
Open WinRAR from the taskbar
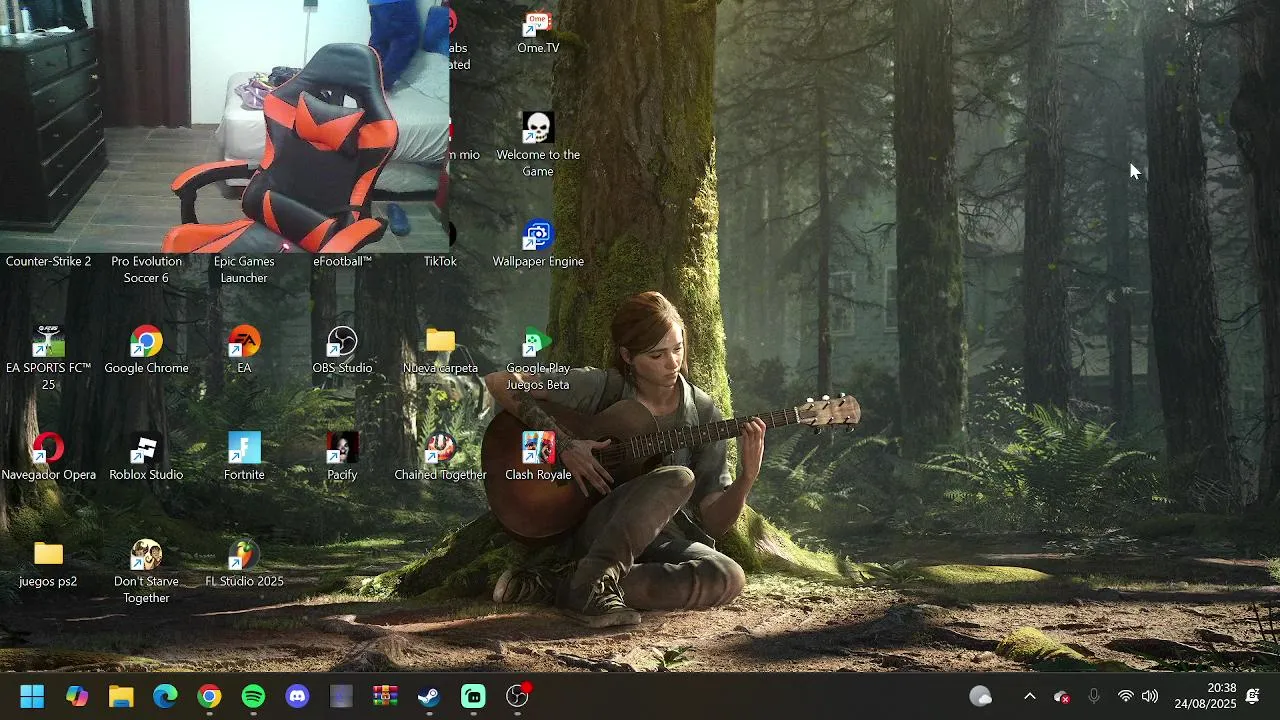point(385,696)
